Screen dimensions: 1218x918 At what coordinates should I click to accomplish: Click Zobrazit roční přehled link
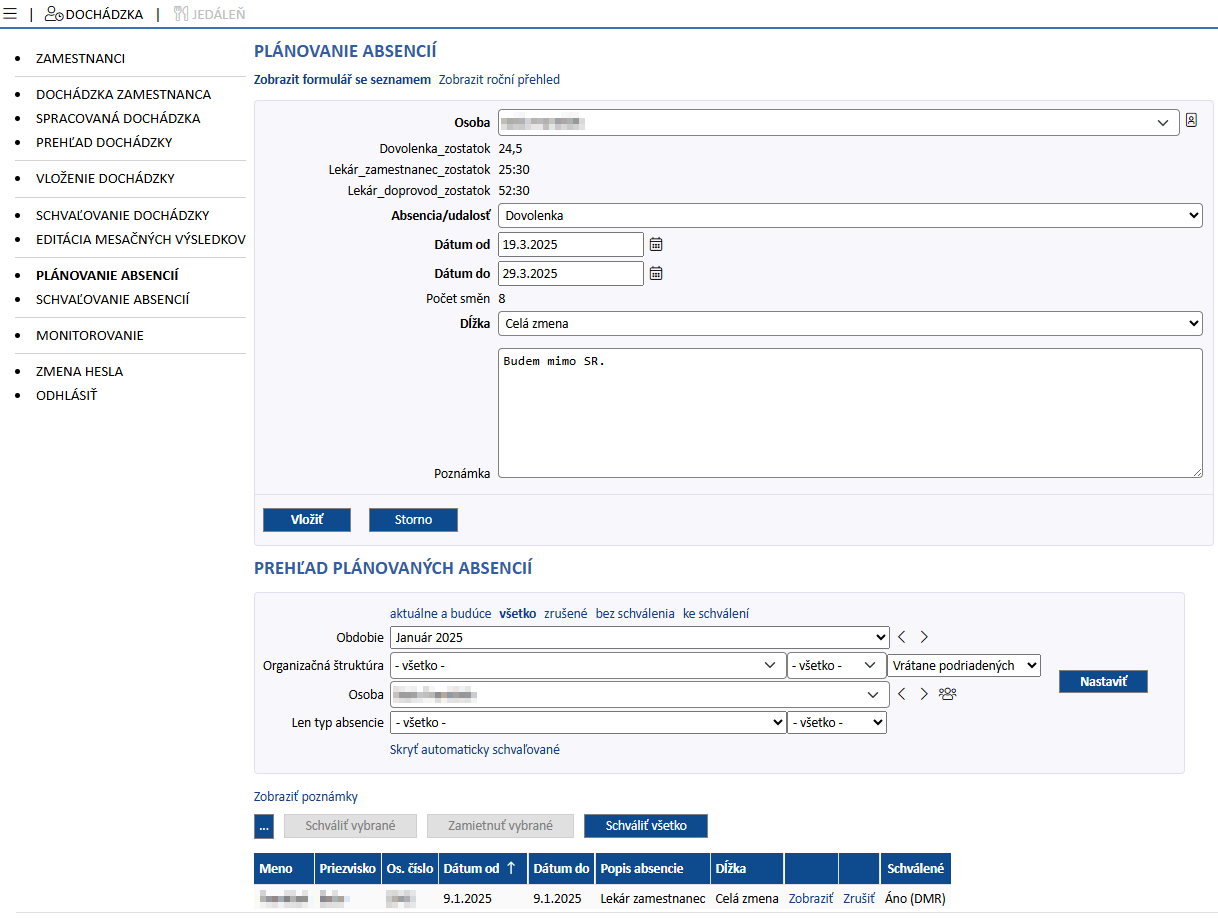pos(499,80)
